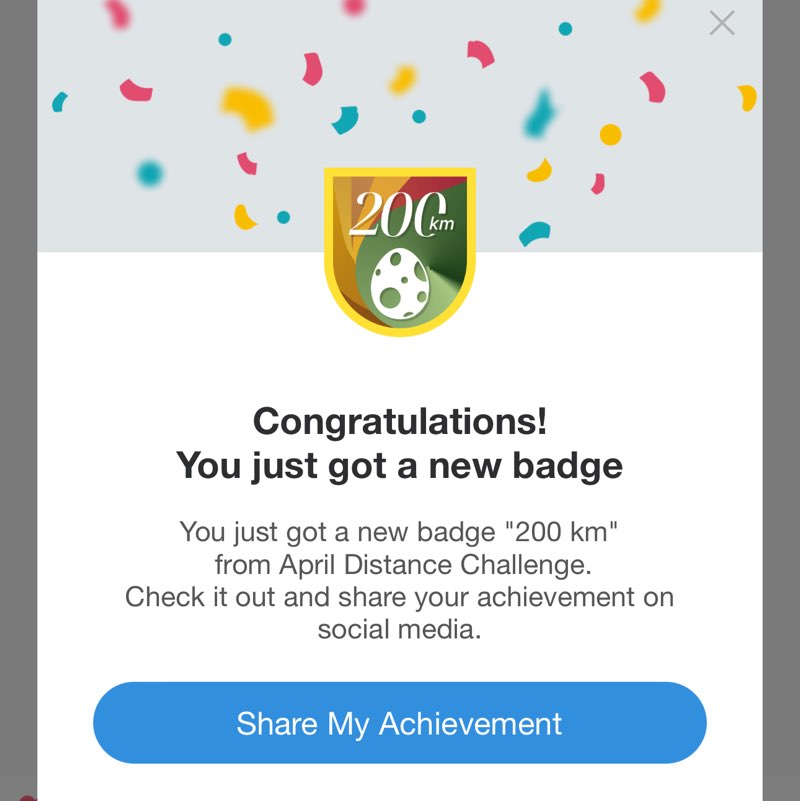The image size is (800, 801).
Task: Click the blurred teal confetti dot at left
Action: pos(150,174)
